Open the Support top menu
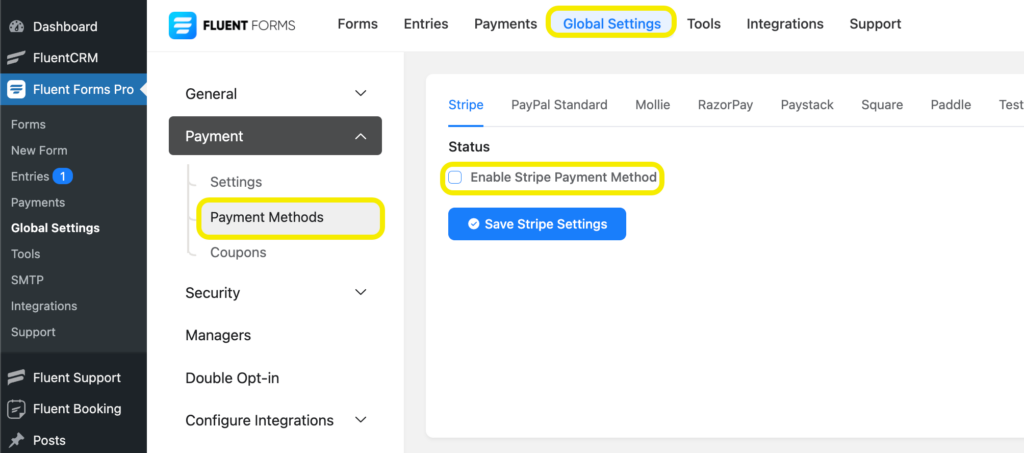The height and width of the screenshot is (453, 1024). [875, 24]
